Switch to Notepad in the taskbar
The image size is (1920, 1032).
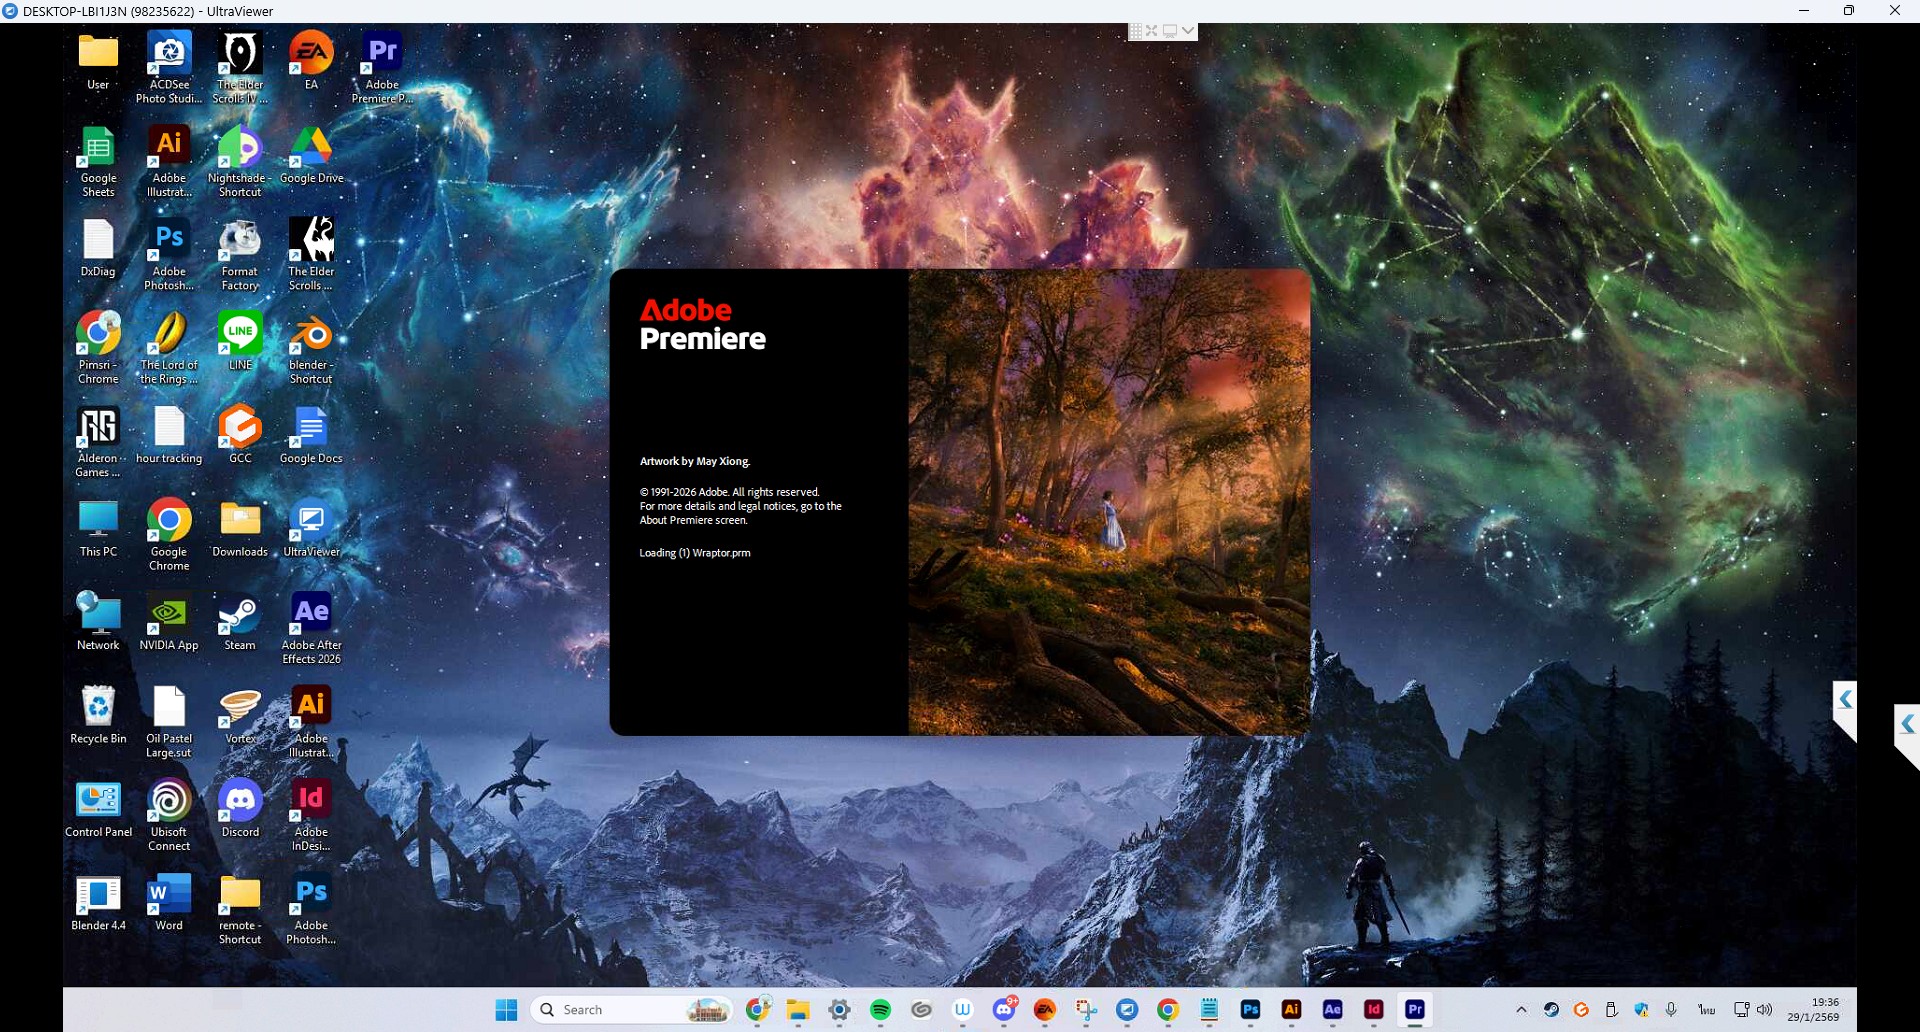pos(1209,1010)
